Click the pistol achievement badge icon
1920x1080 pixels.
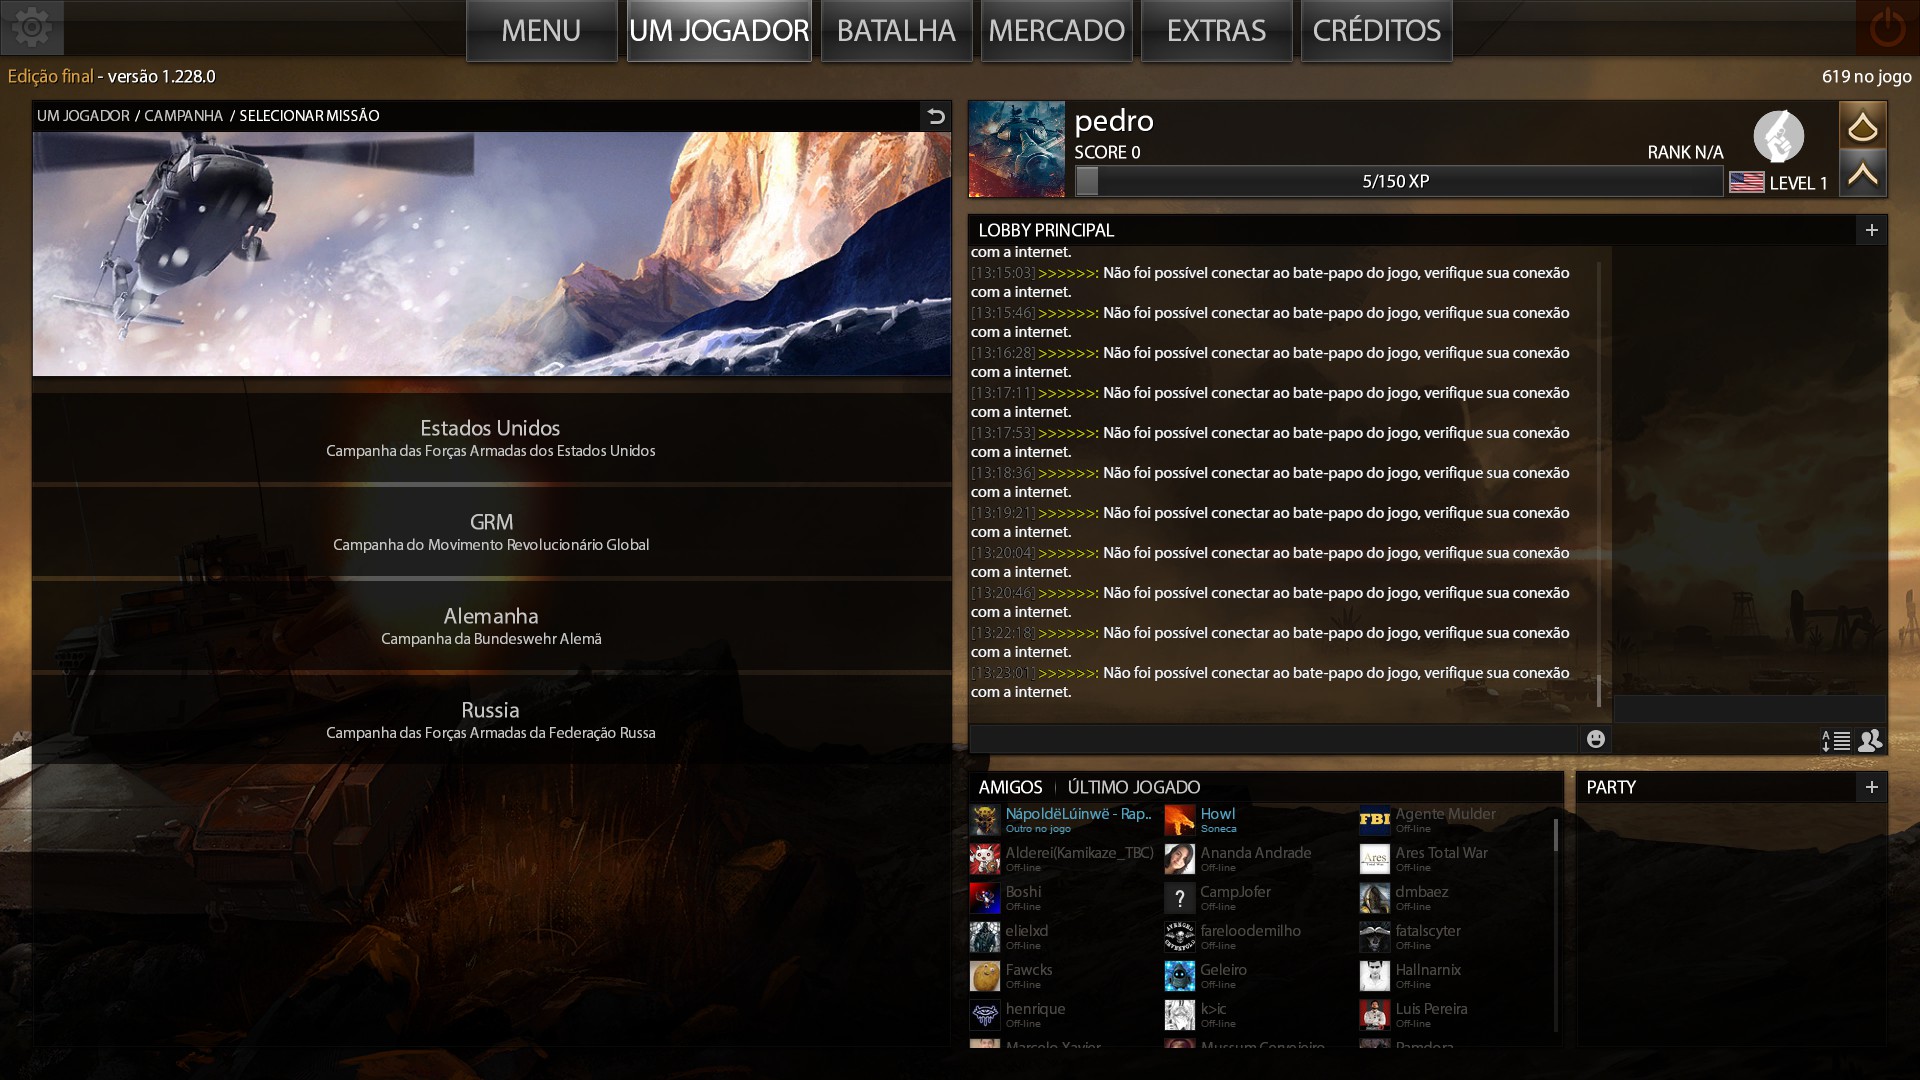1778,136
